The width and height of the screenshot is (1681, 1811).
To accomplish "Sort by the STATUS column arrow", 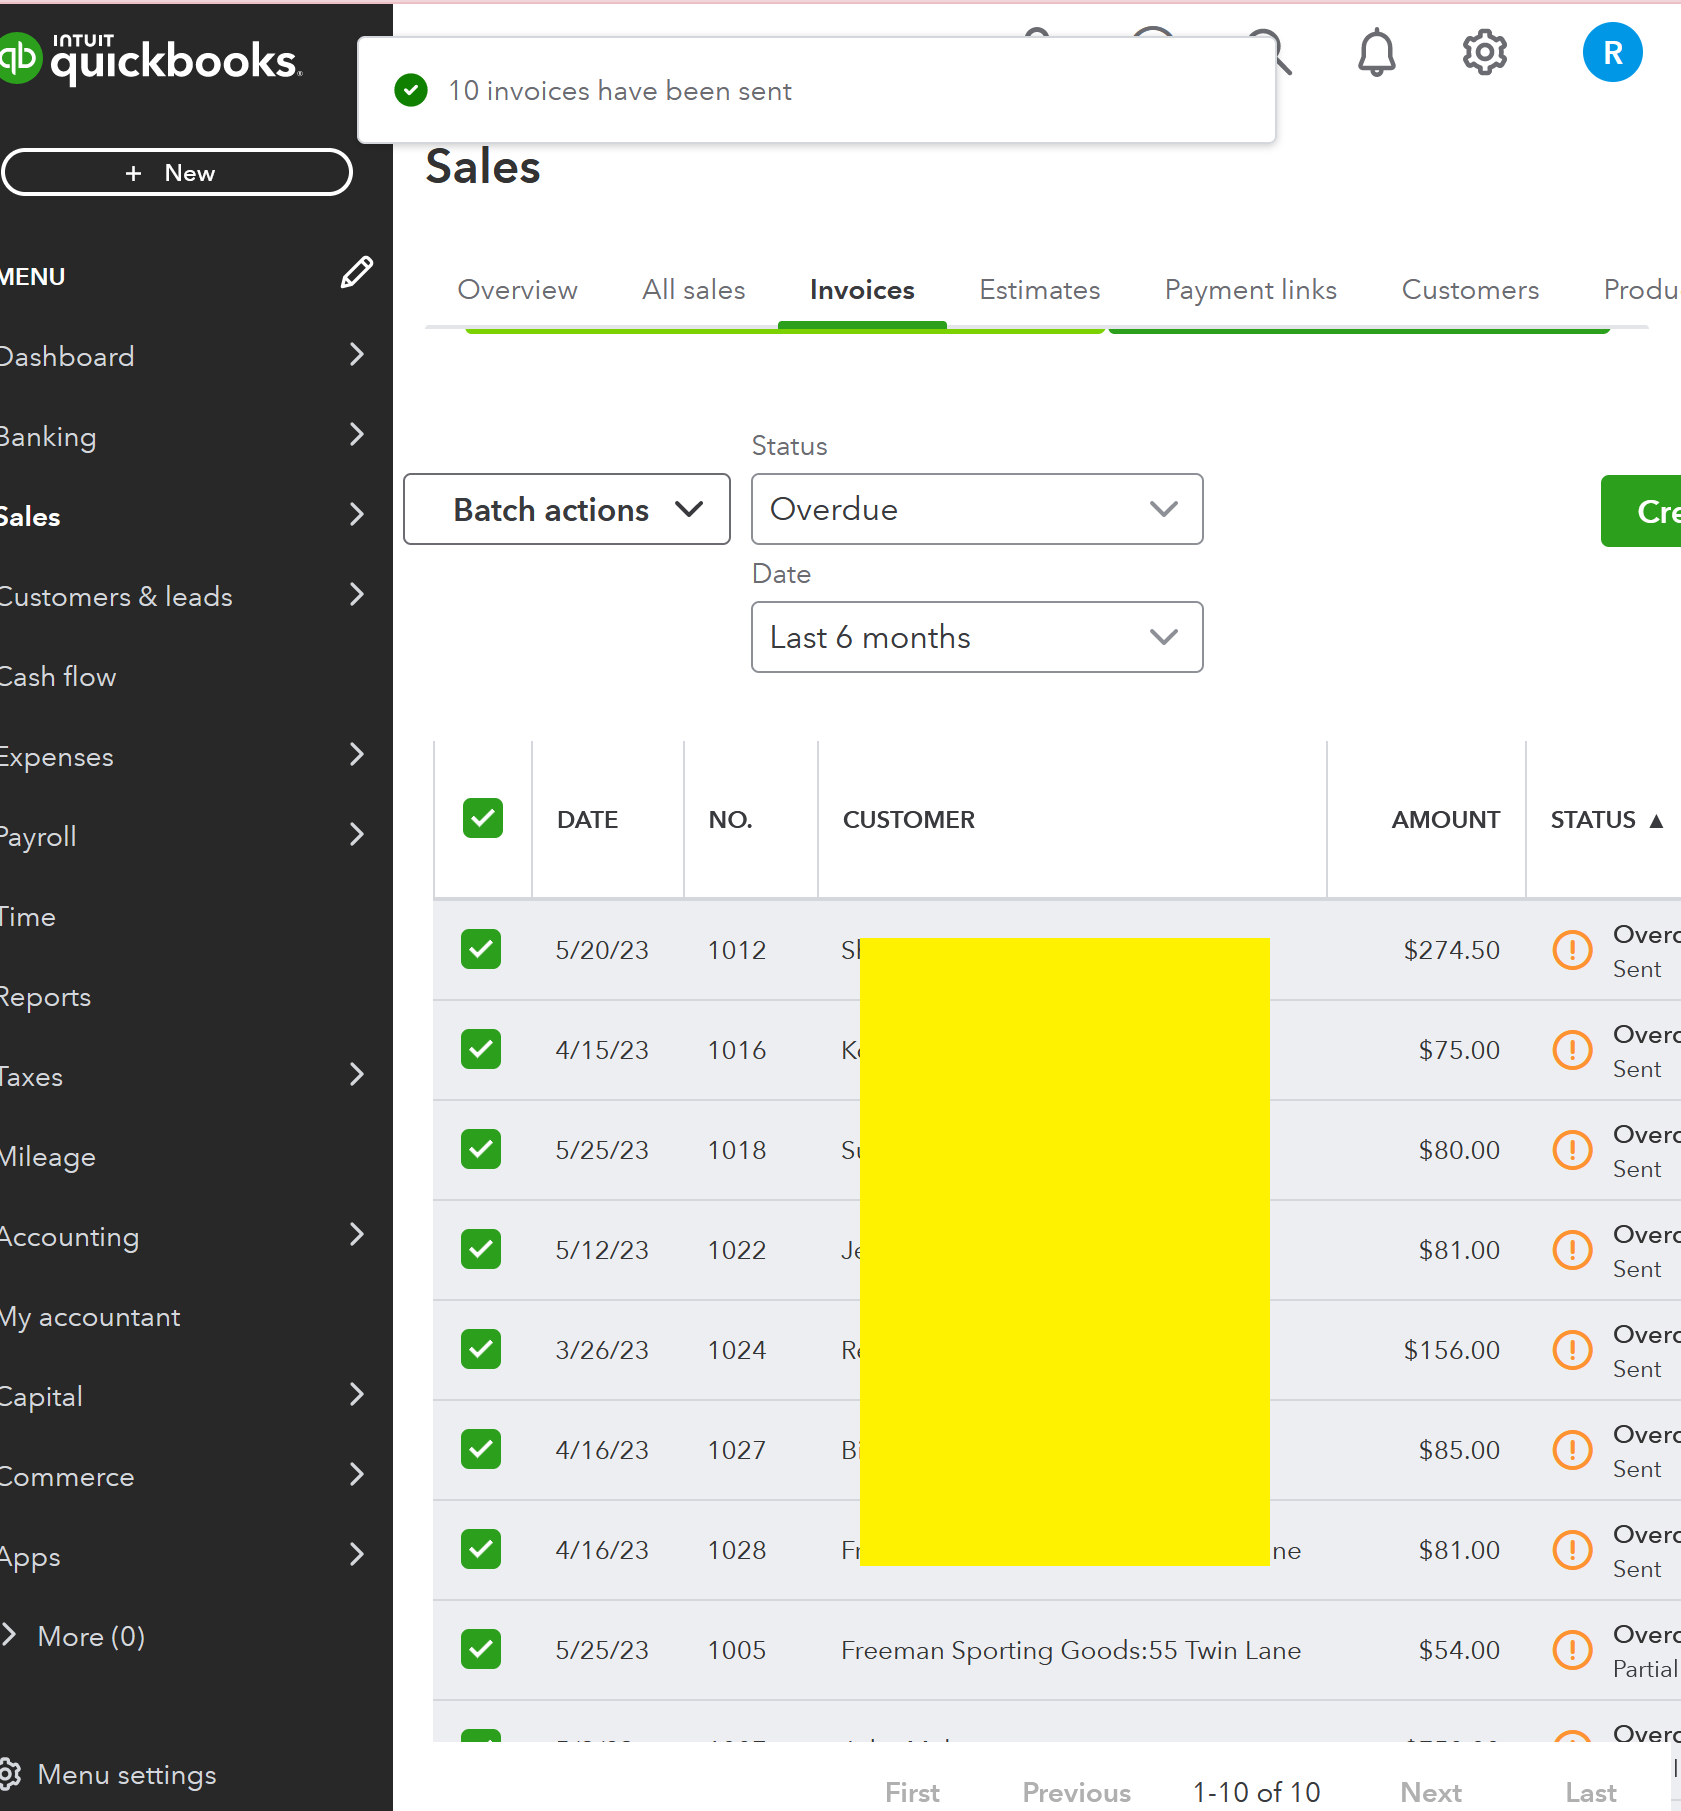I will click(1656, 820).
